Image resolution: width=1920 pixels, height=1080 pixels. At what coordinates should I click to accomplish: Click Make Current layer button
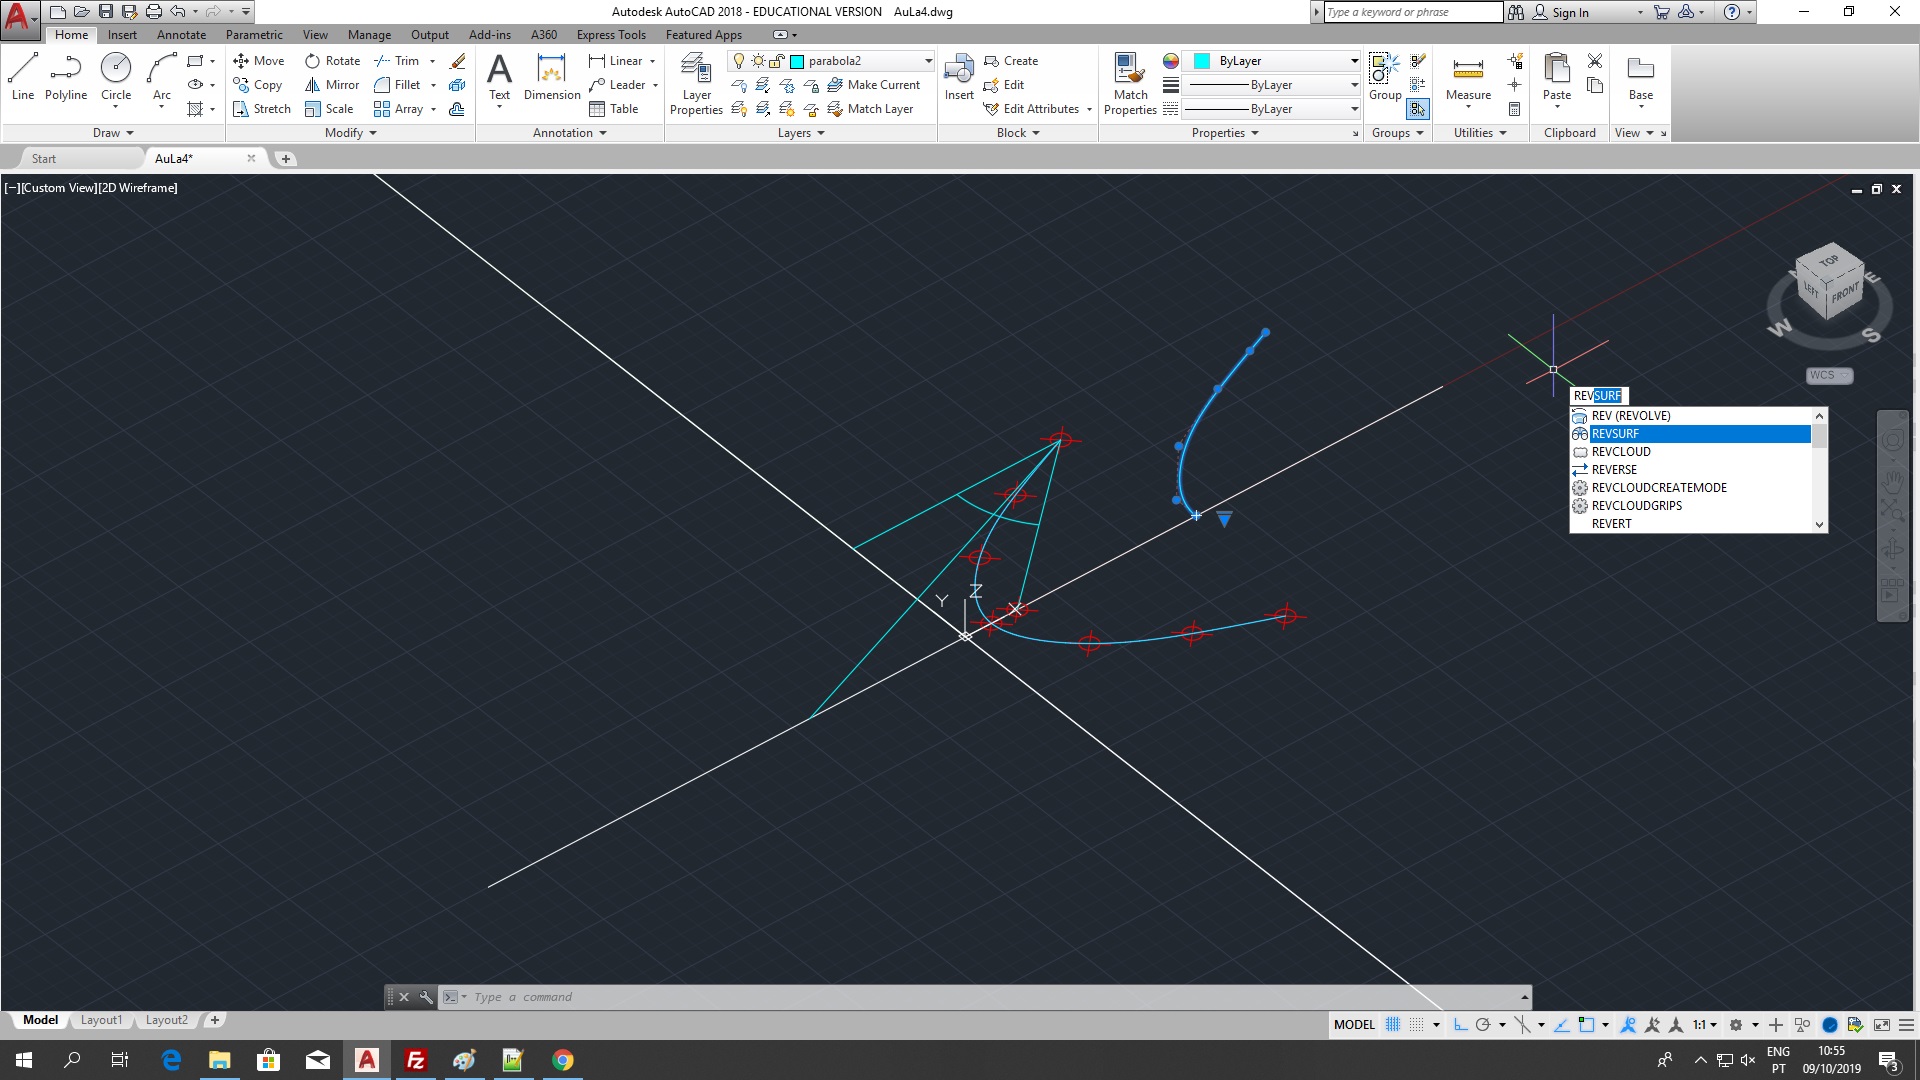coord(874,85)
